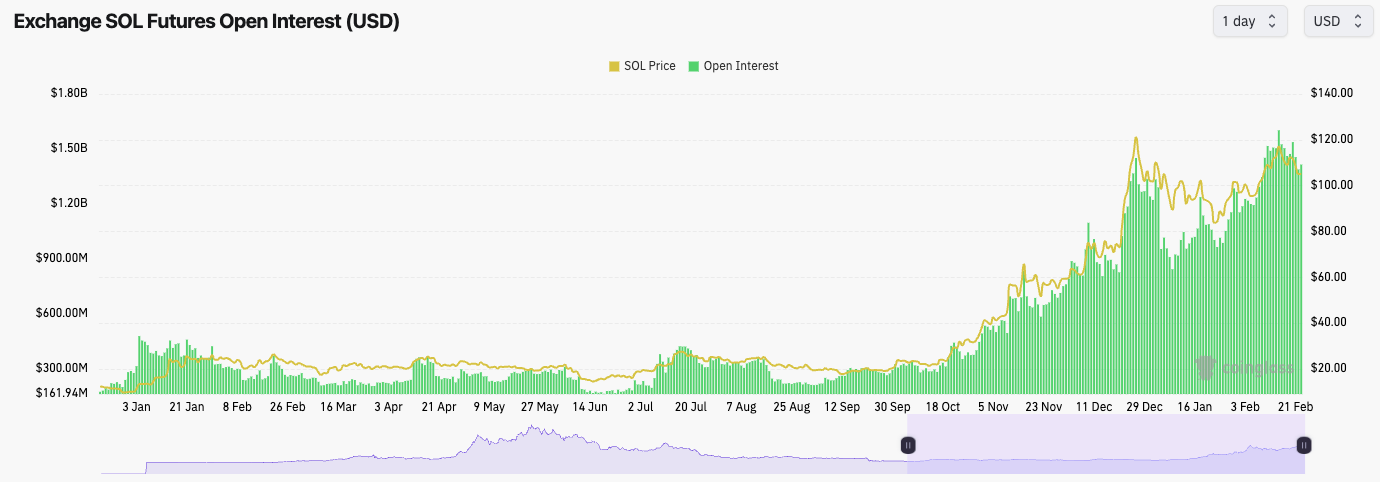Viewport: 1380px width, 482px height.
Task: Click the "3 Jan" date axis label
Action: 136,407
